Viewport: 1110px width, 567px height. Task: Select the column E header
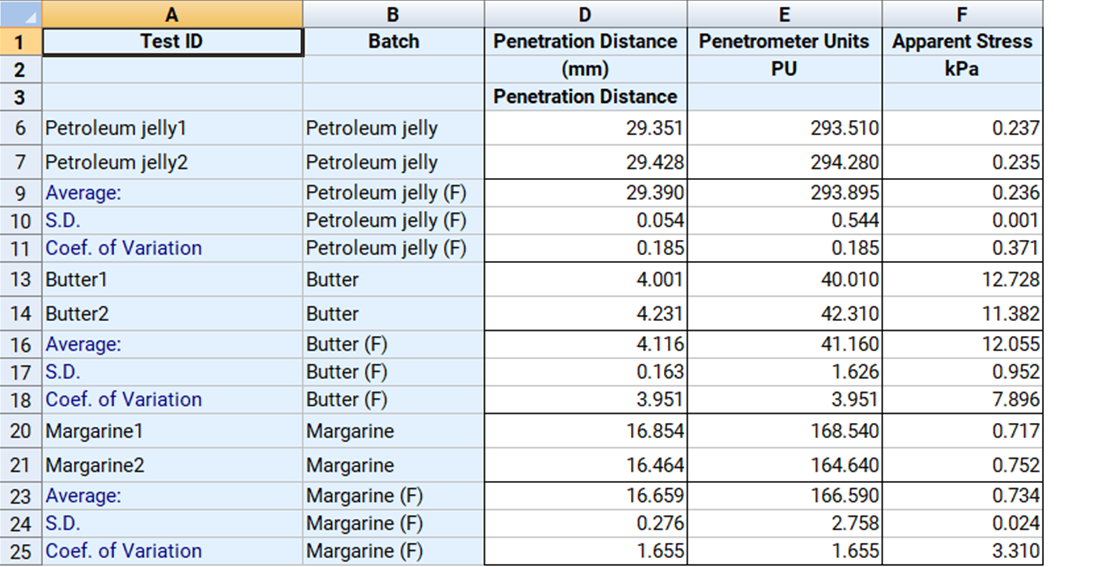pyautogui.click(x=784, y=14)
